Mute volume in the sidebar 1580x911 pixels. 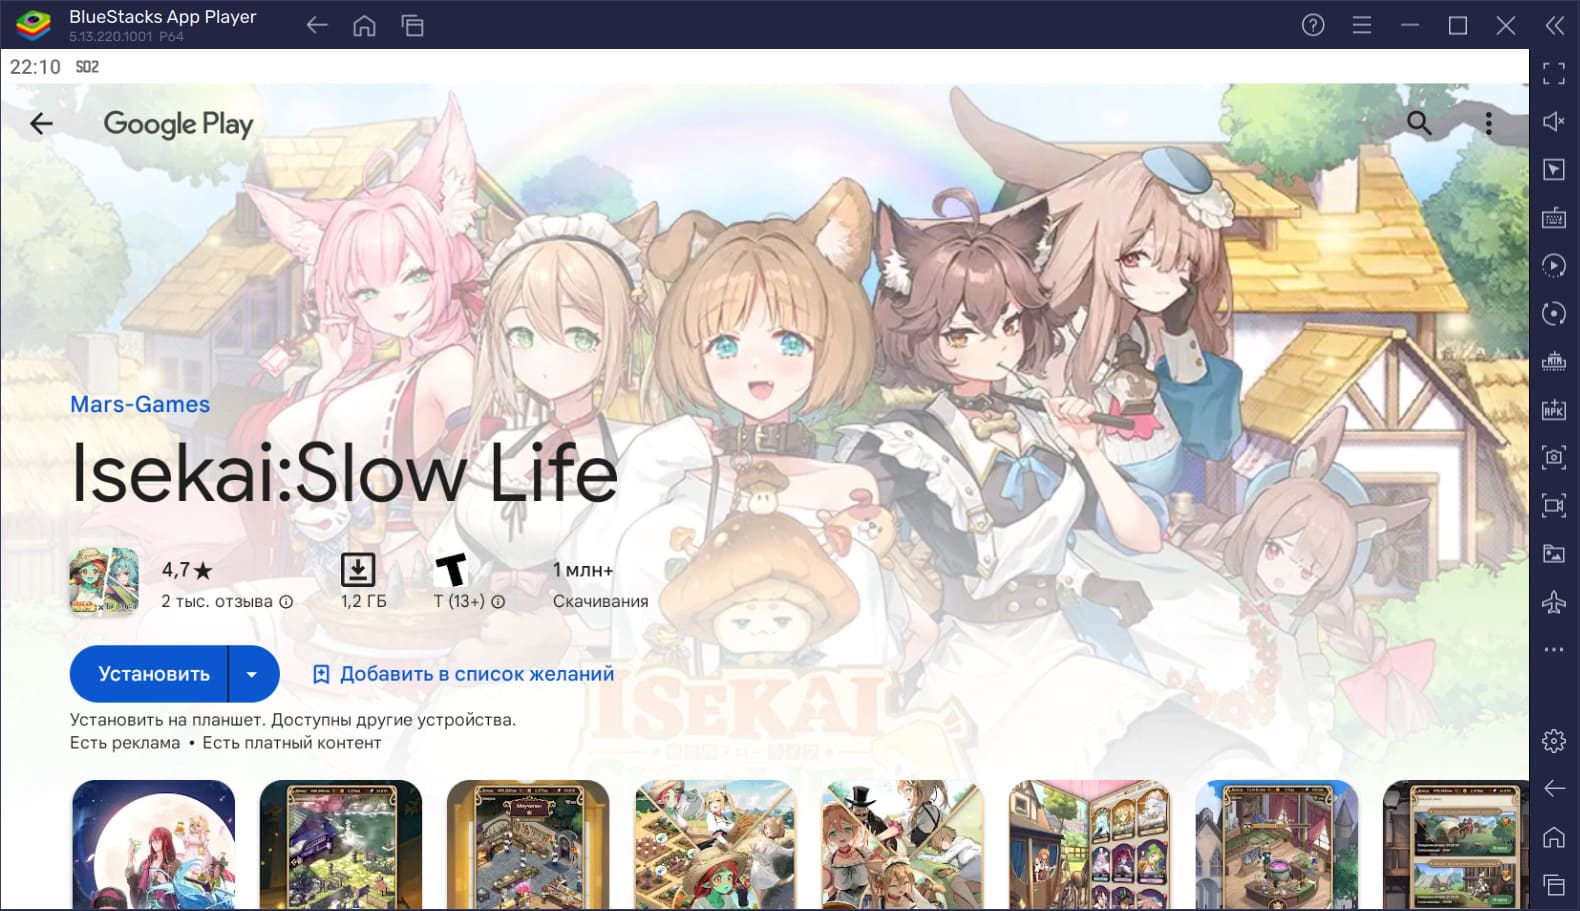point(1554,121)
